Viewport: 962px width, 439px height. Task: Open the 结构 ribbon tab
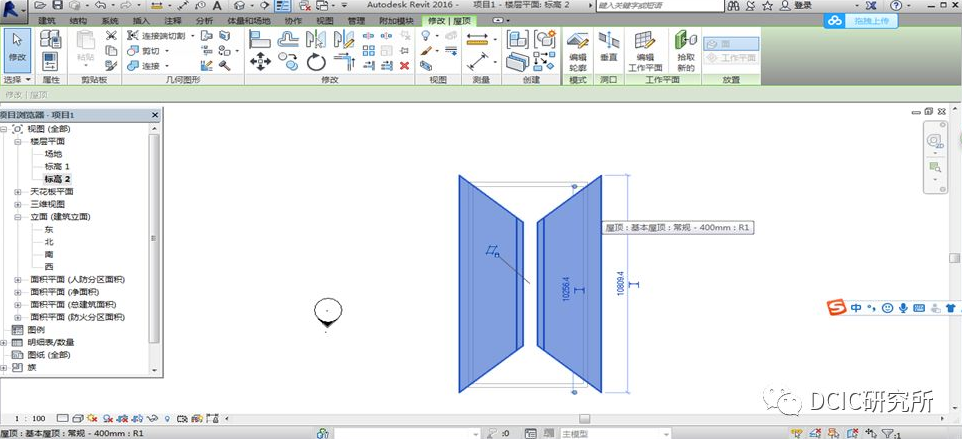(x=79, y=21)
